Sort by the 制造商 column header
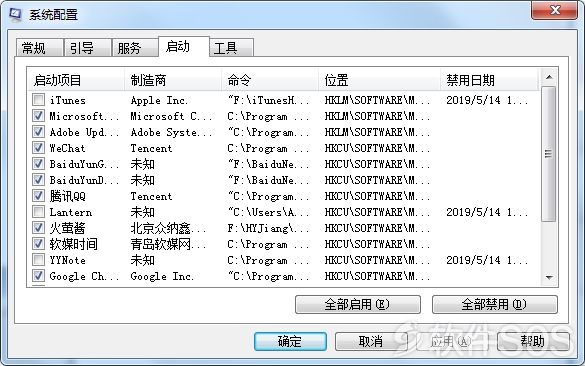 coord(173,80)
